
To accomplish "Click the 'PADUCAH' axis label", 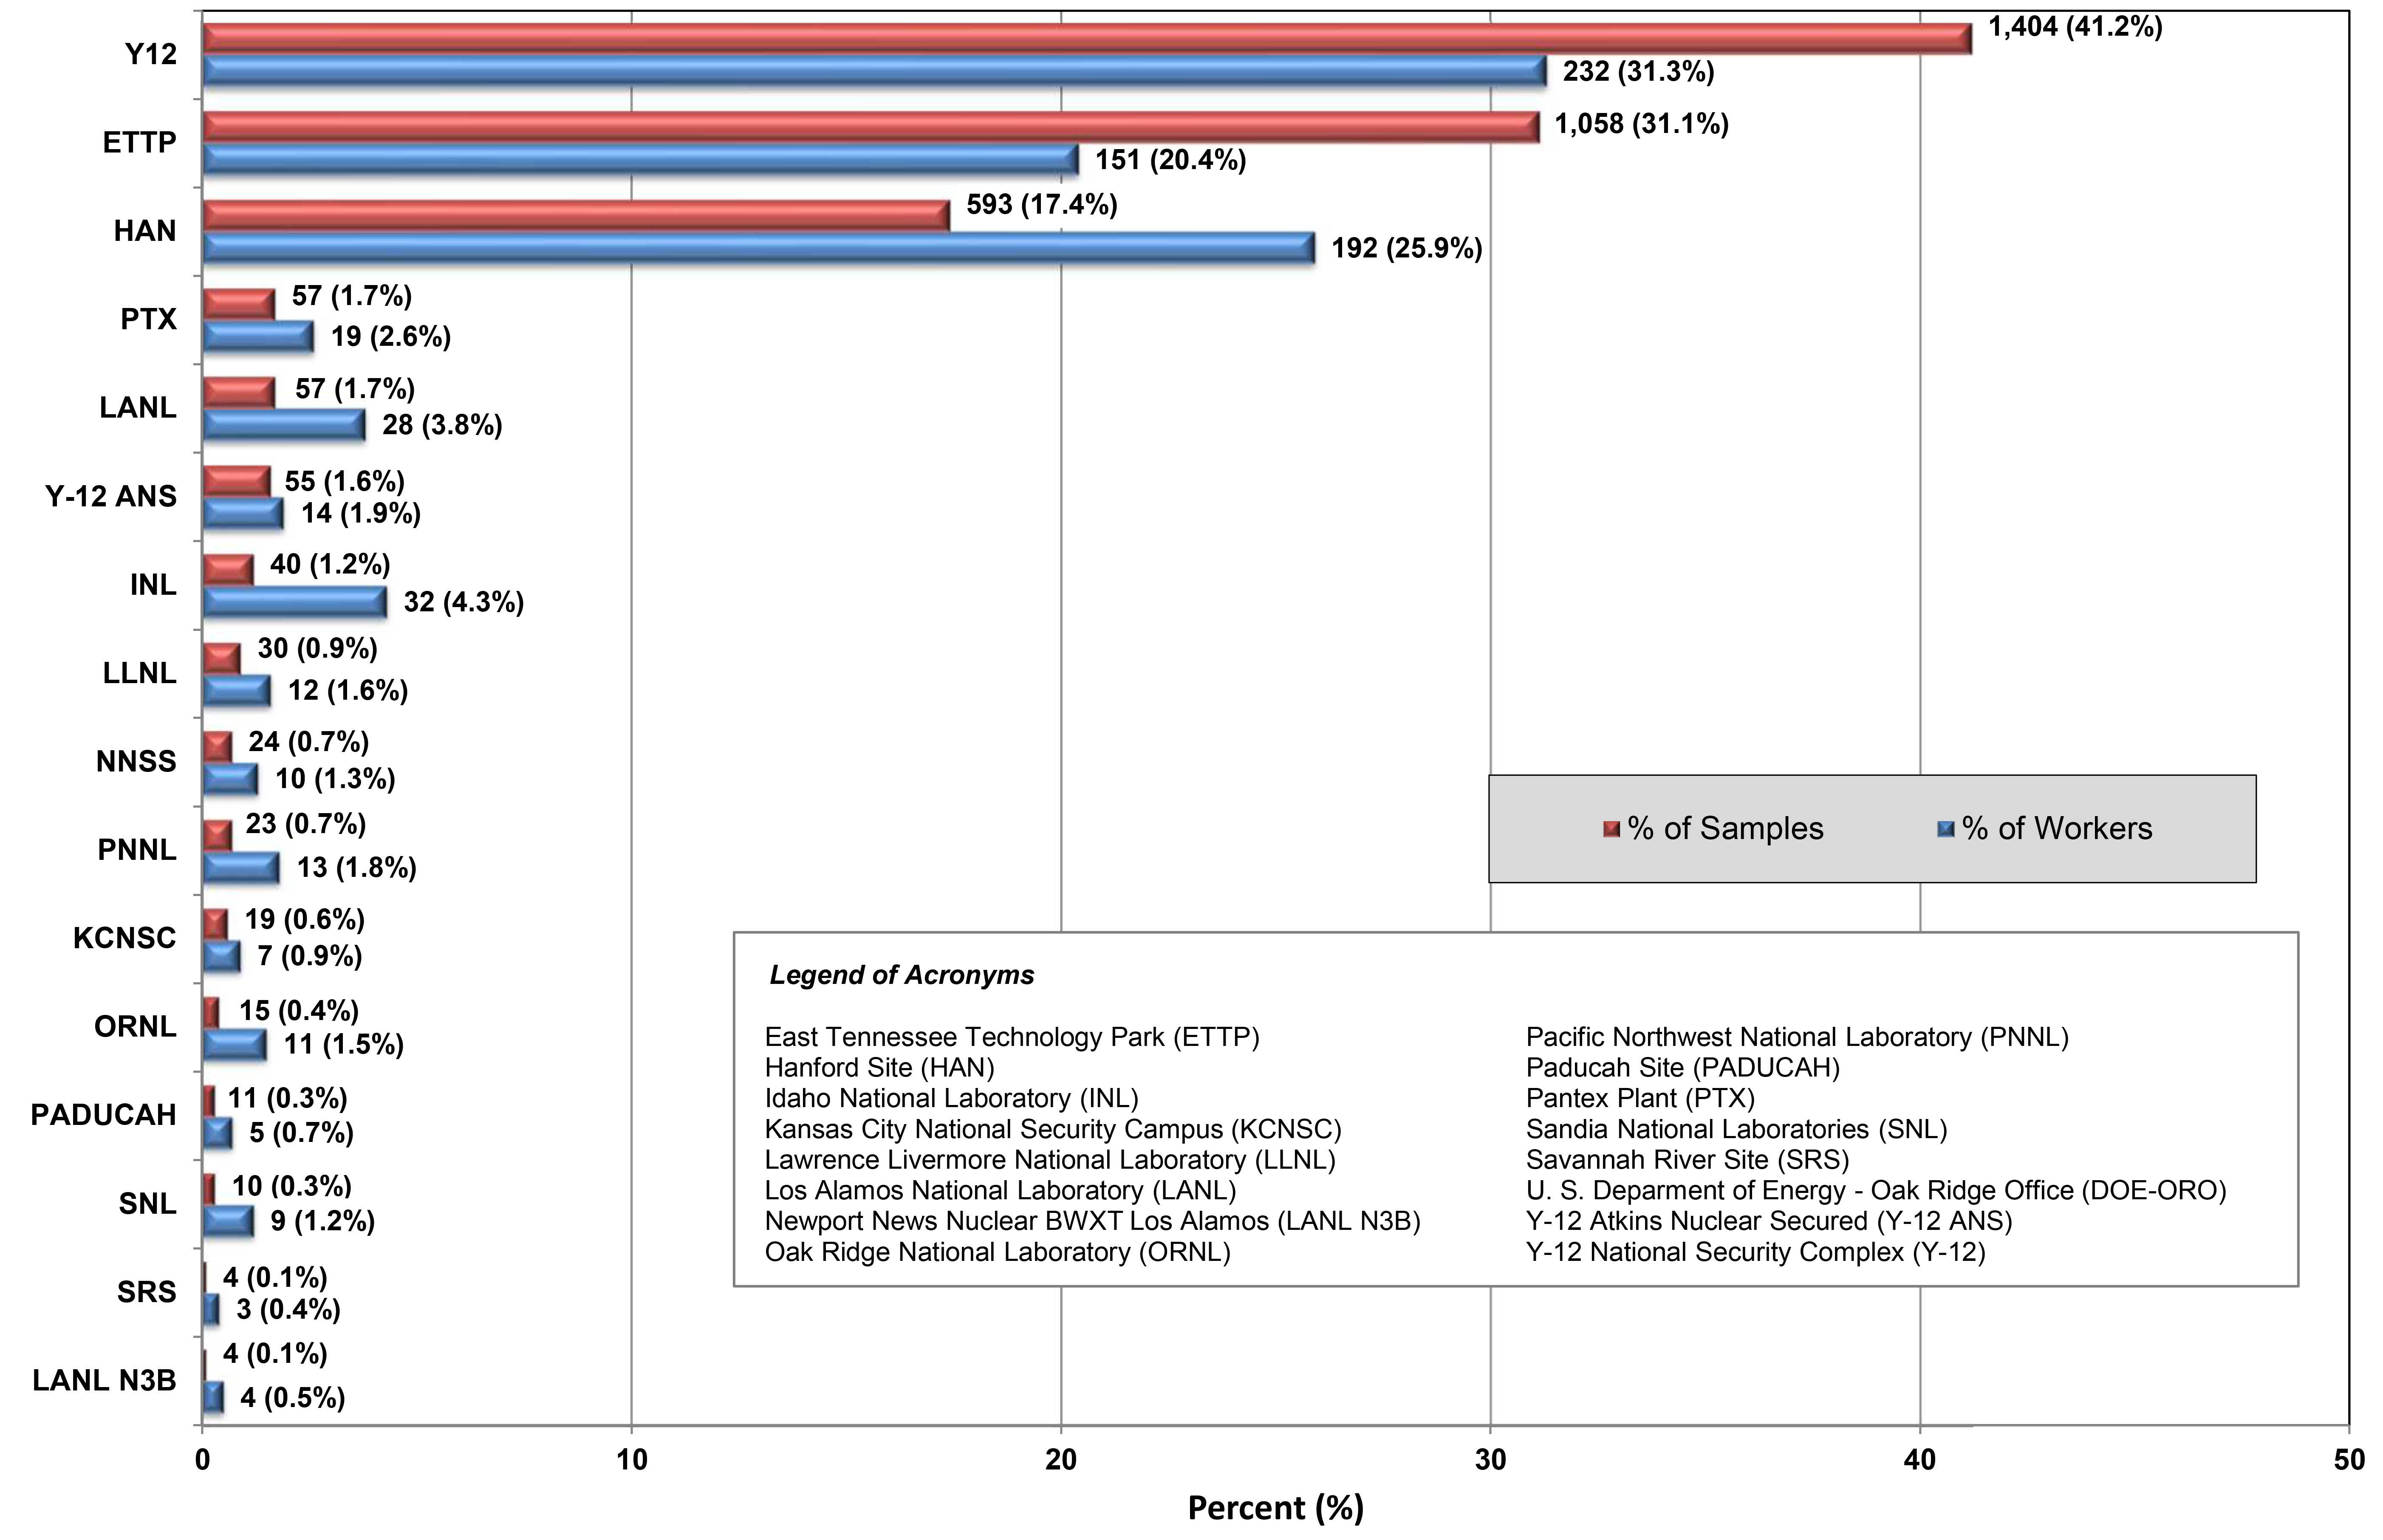I will (104, 1115).
